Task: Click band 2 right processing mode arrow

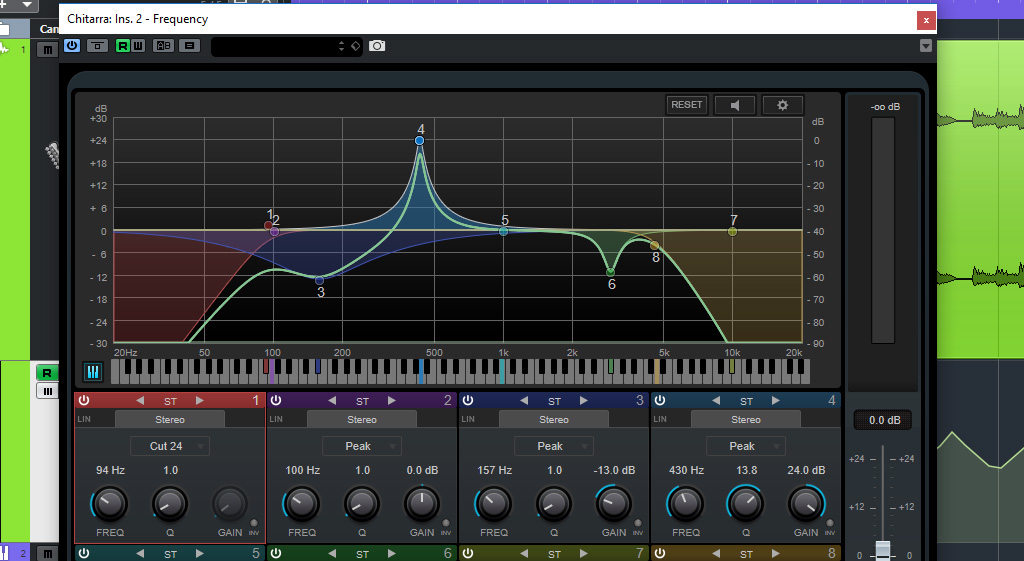Action: [x=392, y=400]
